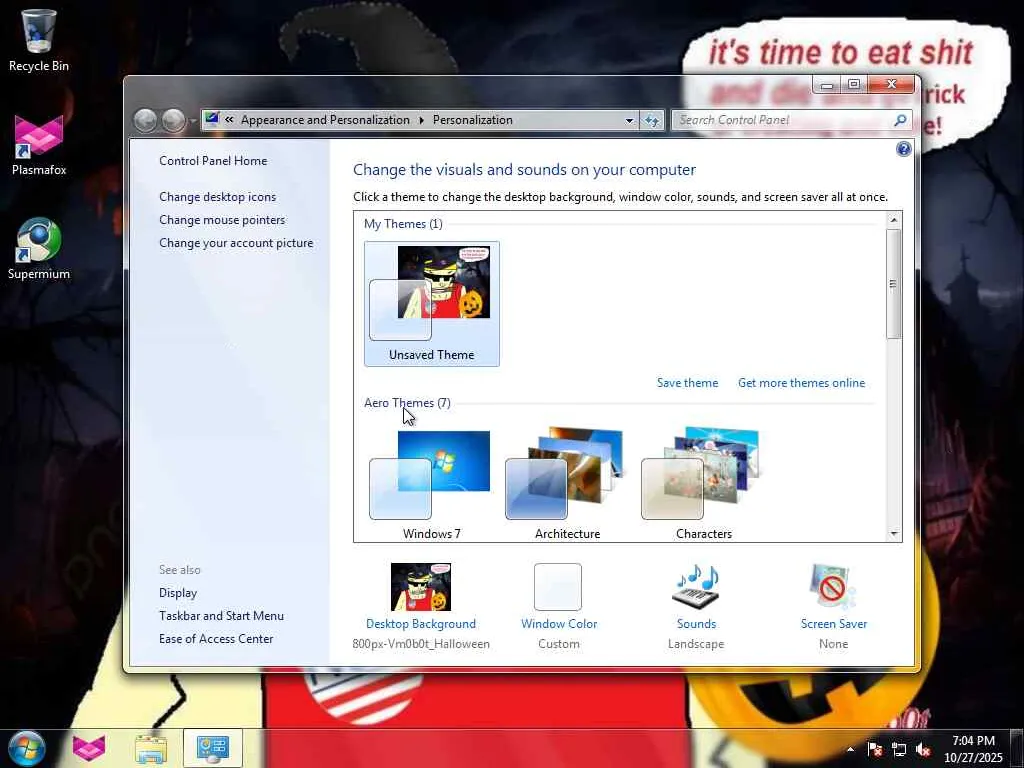
Task: Open Ease of Access Center link
Action: point(216,639)
